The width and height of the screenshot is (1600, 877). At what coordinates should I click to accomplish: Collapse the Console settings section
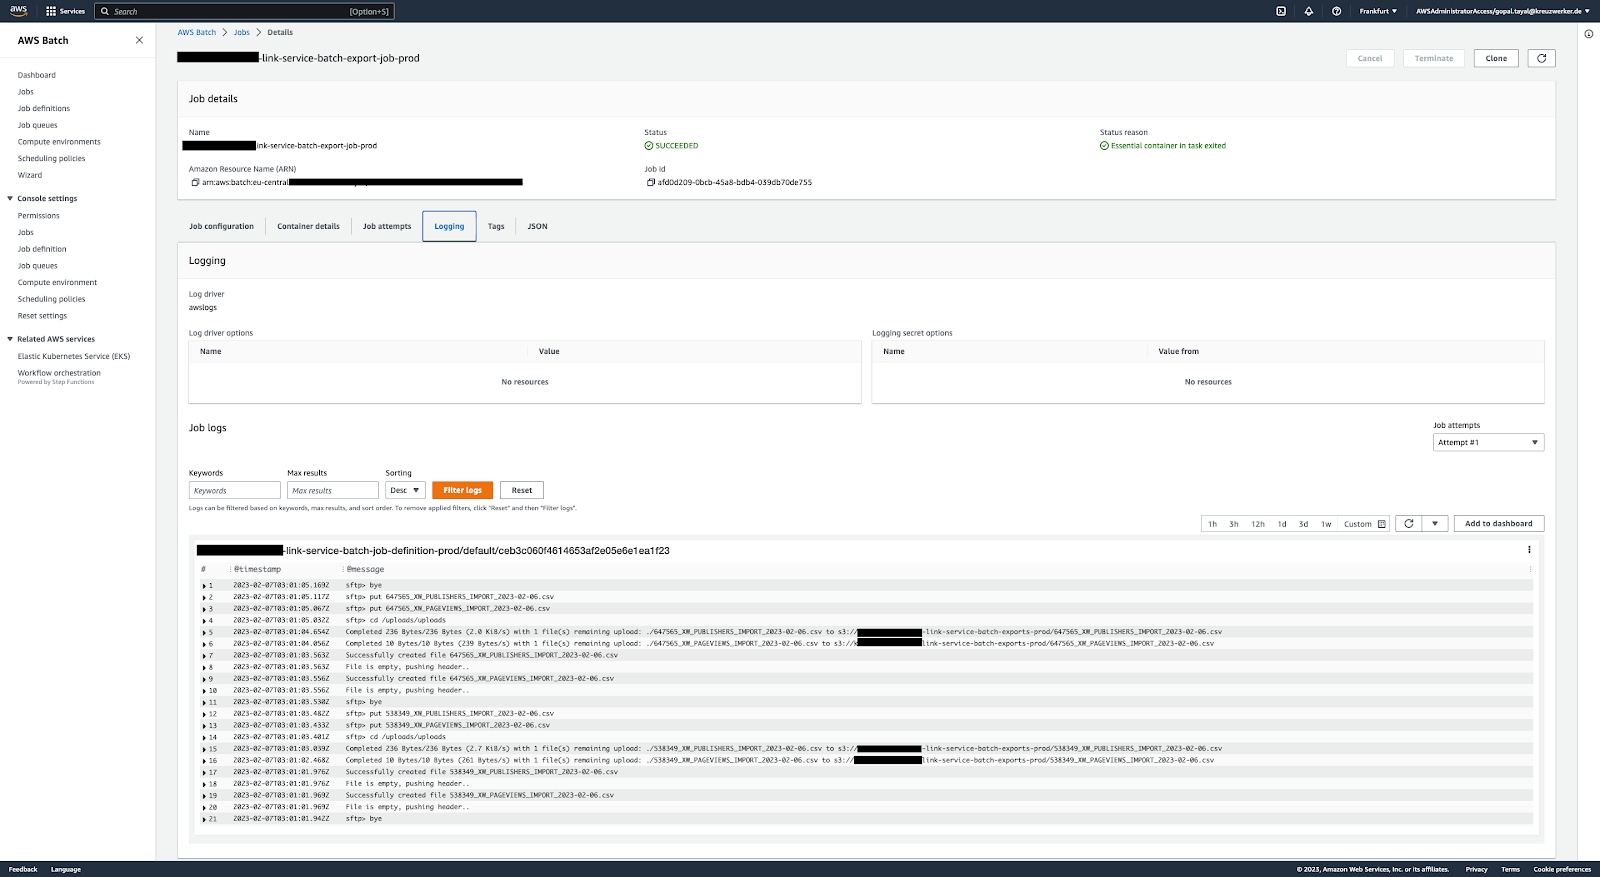tap(10, 198)
